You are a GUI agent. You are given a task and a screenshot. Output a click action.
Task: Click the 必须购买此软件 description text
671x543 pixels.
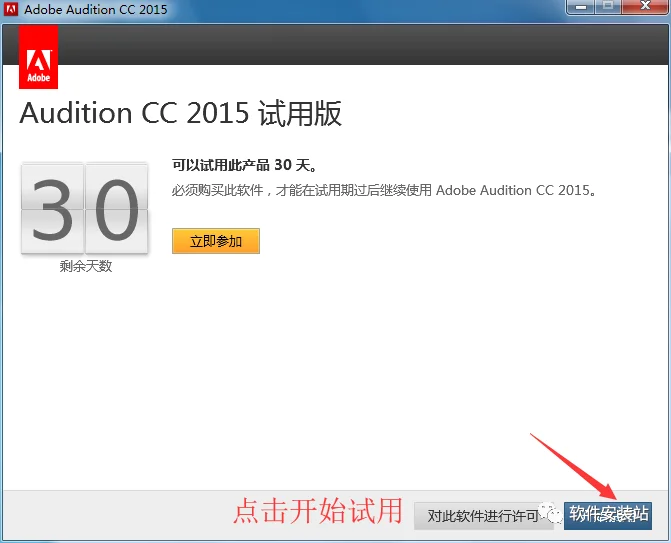coord(384,190)
